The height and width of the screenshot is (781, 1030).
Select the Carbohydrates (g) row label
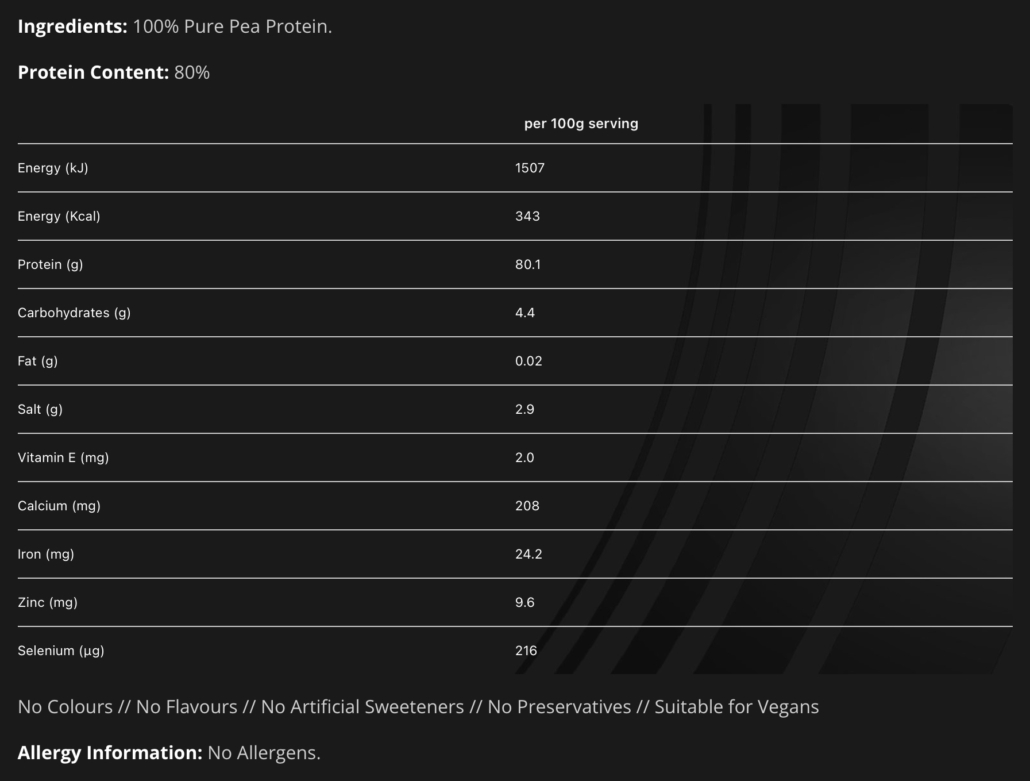[x=74, y=313]
